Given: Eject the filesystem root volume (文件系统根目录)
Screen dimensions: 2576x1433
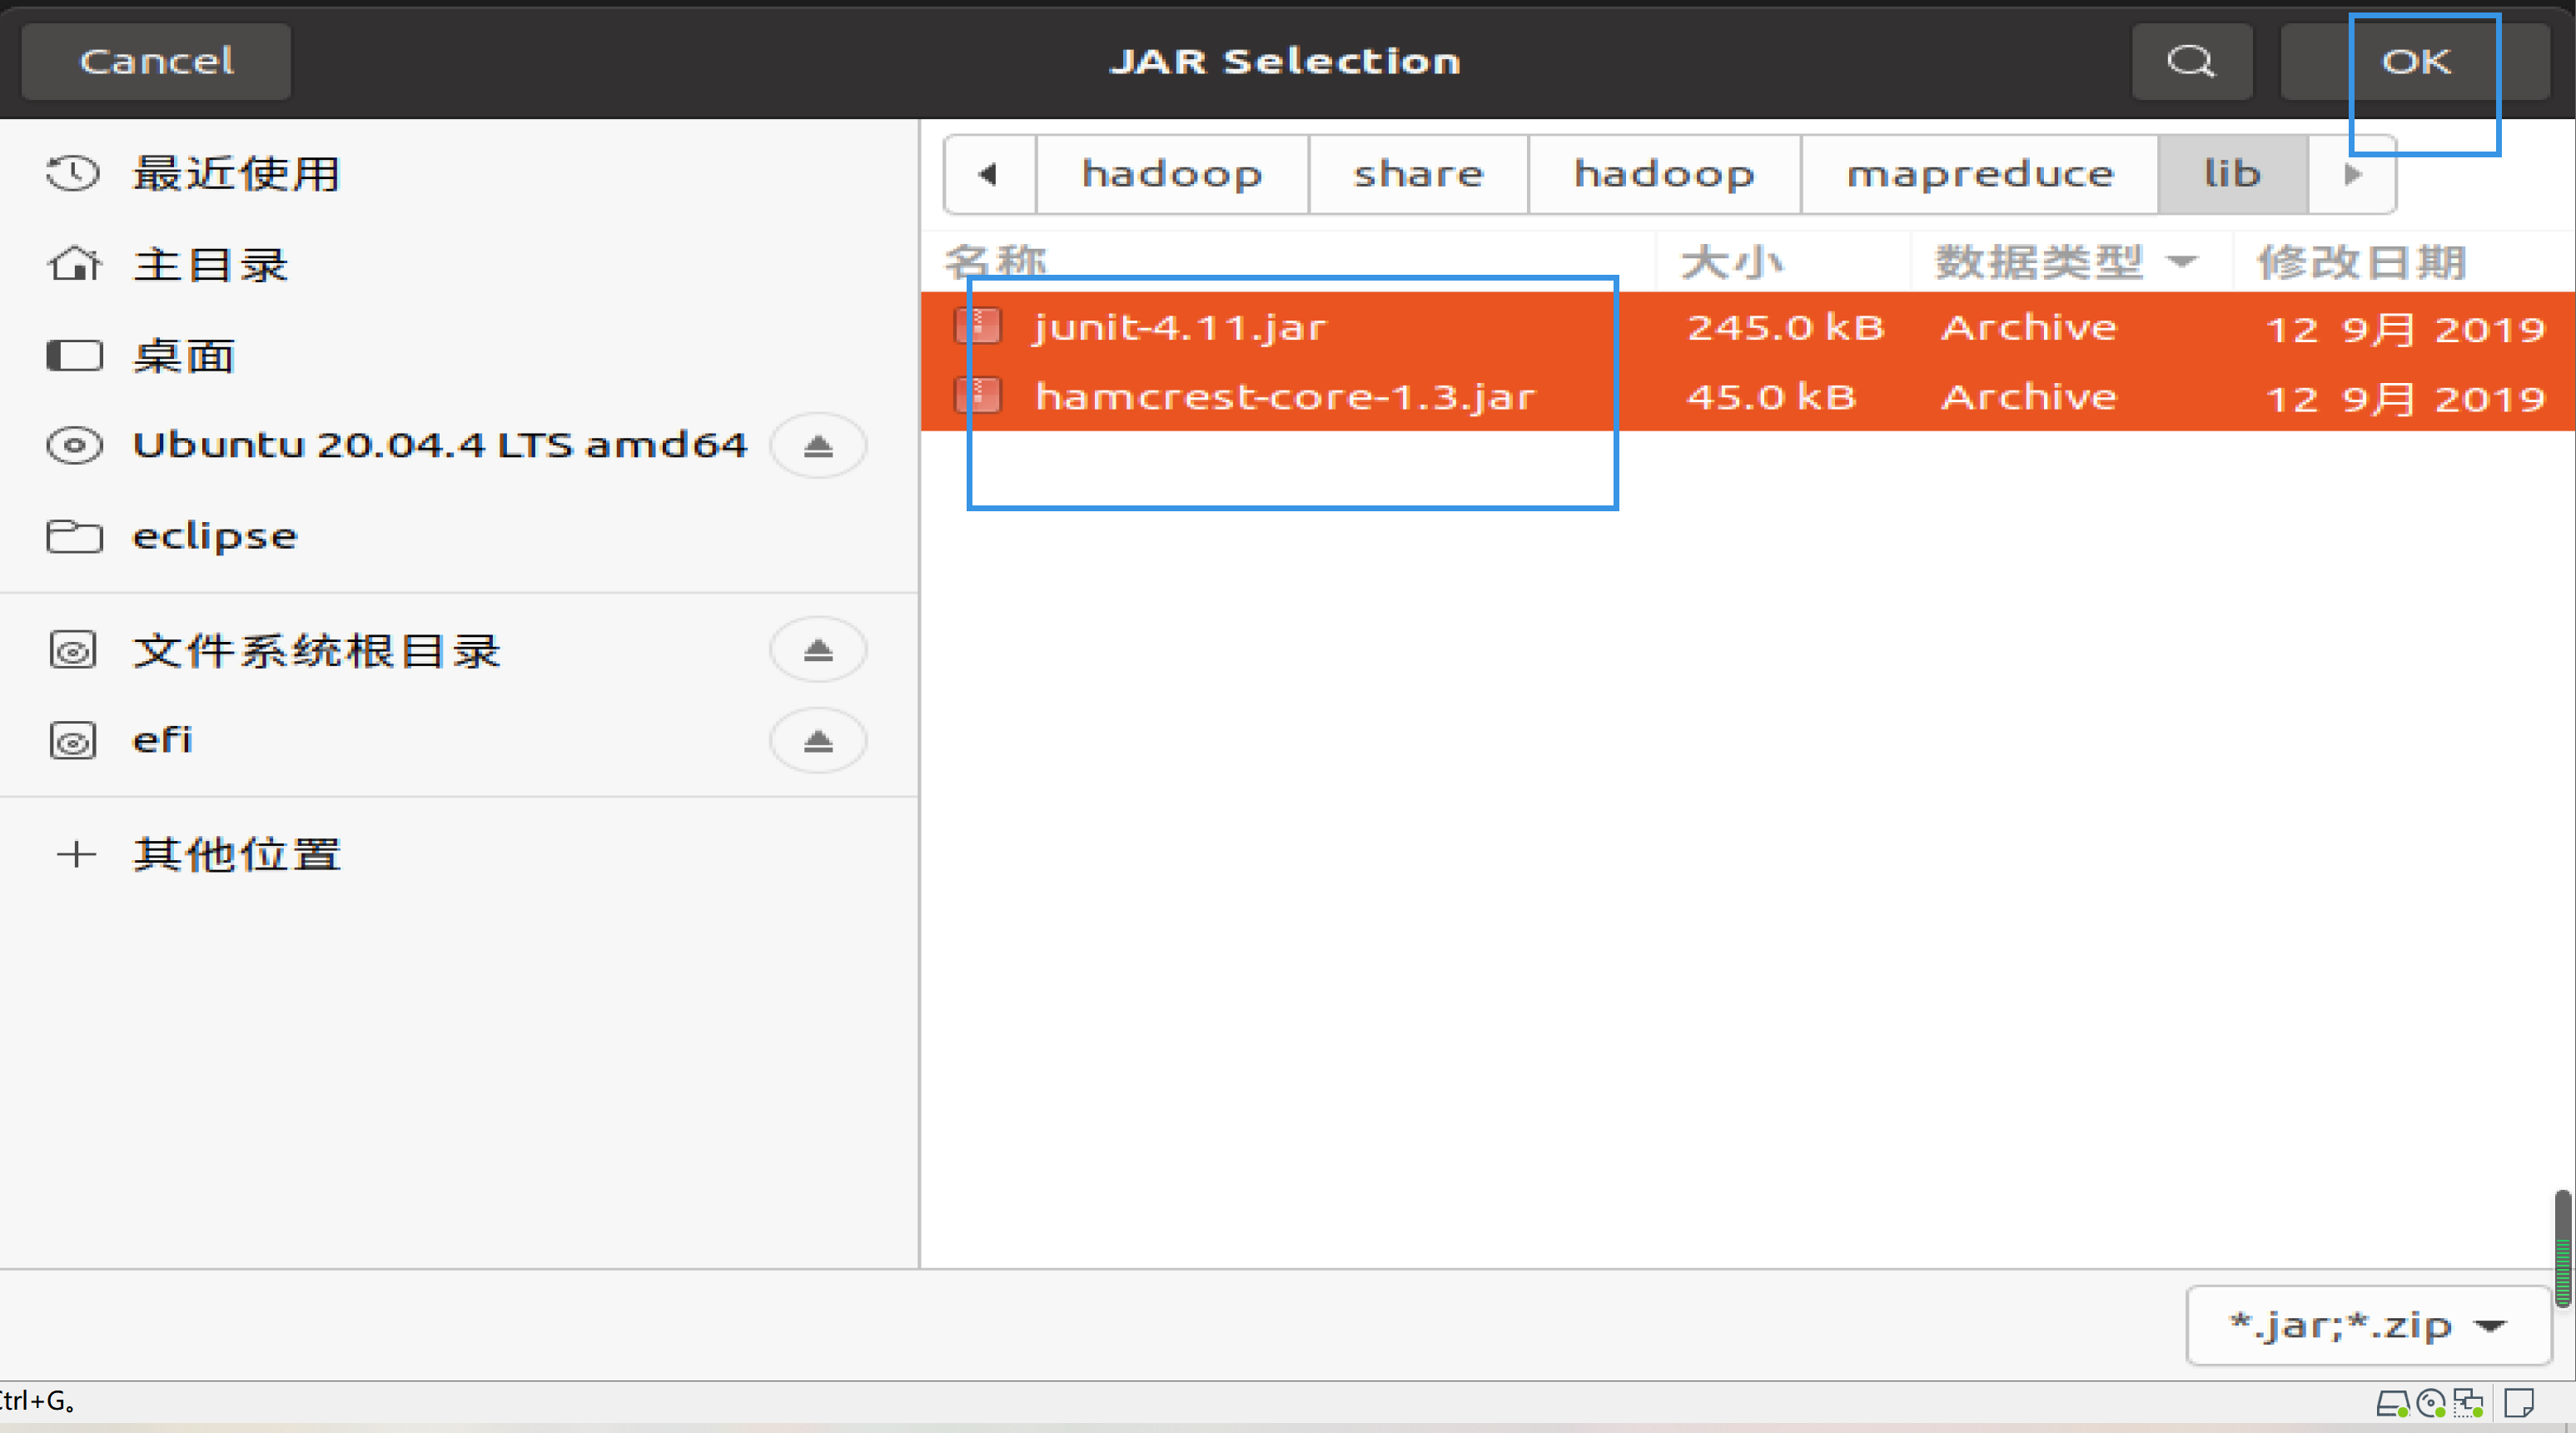Looking at the screenshot, I should pyautogui.click(x=817, y=651).
